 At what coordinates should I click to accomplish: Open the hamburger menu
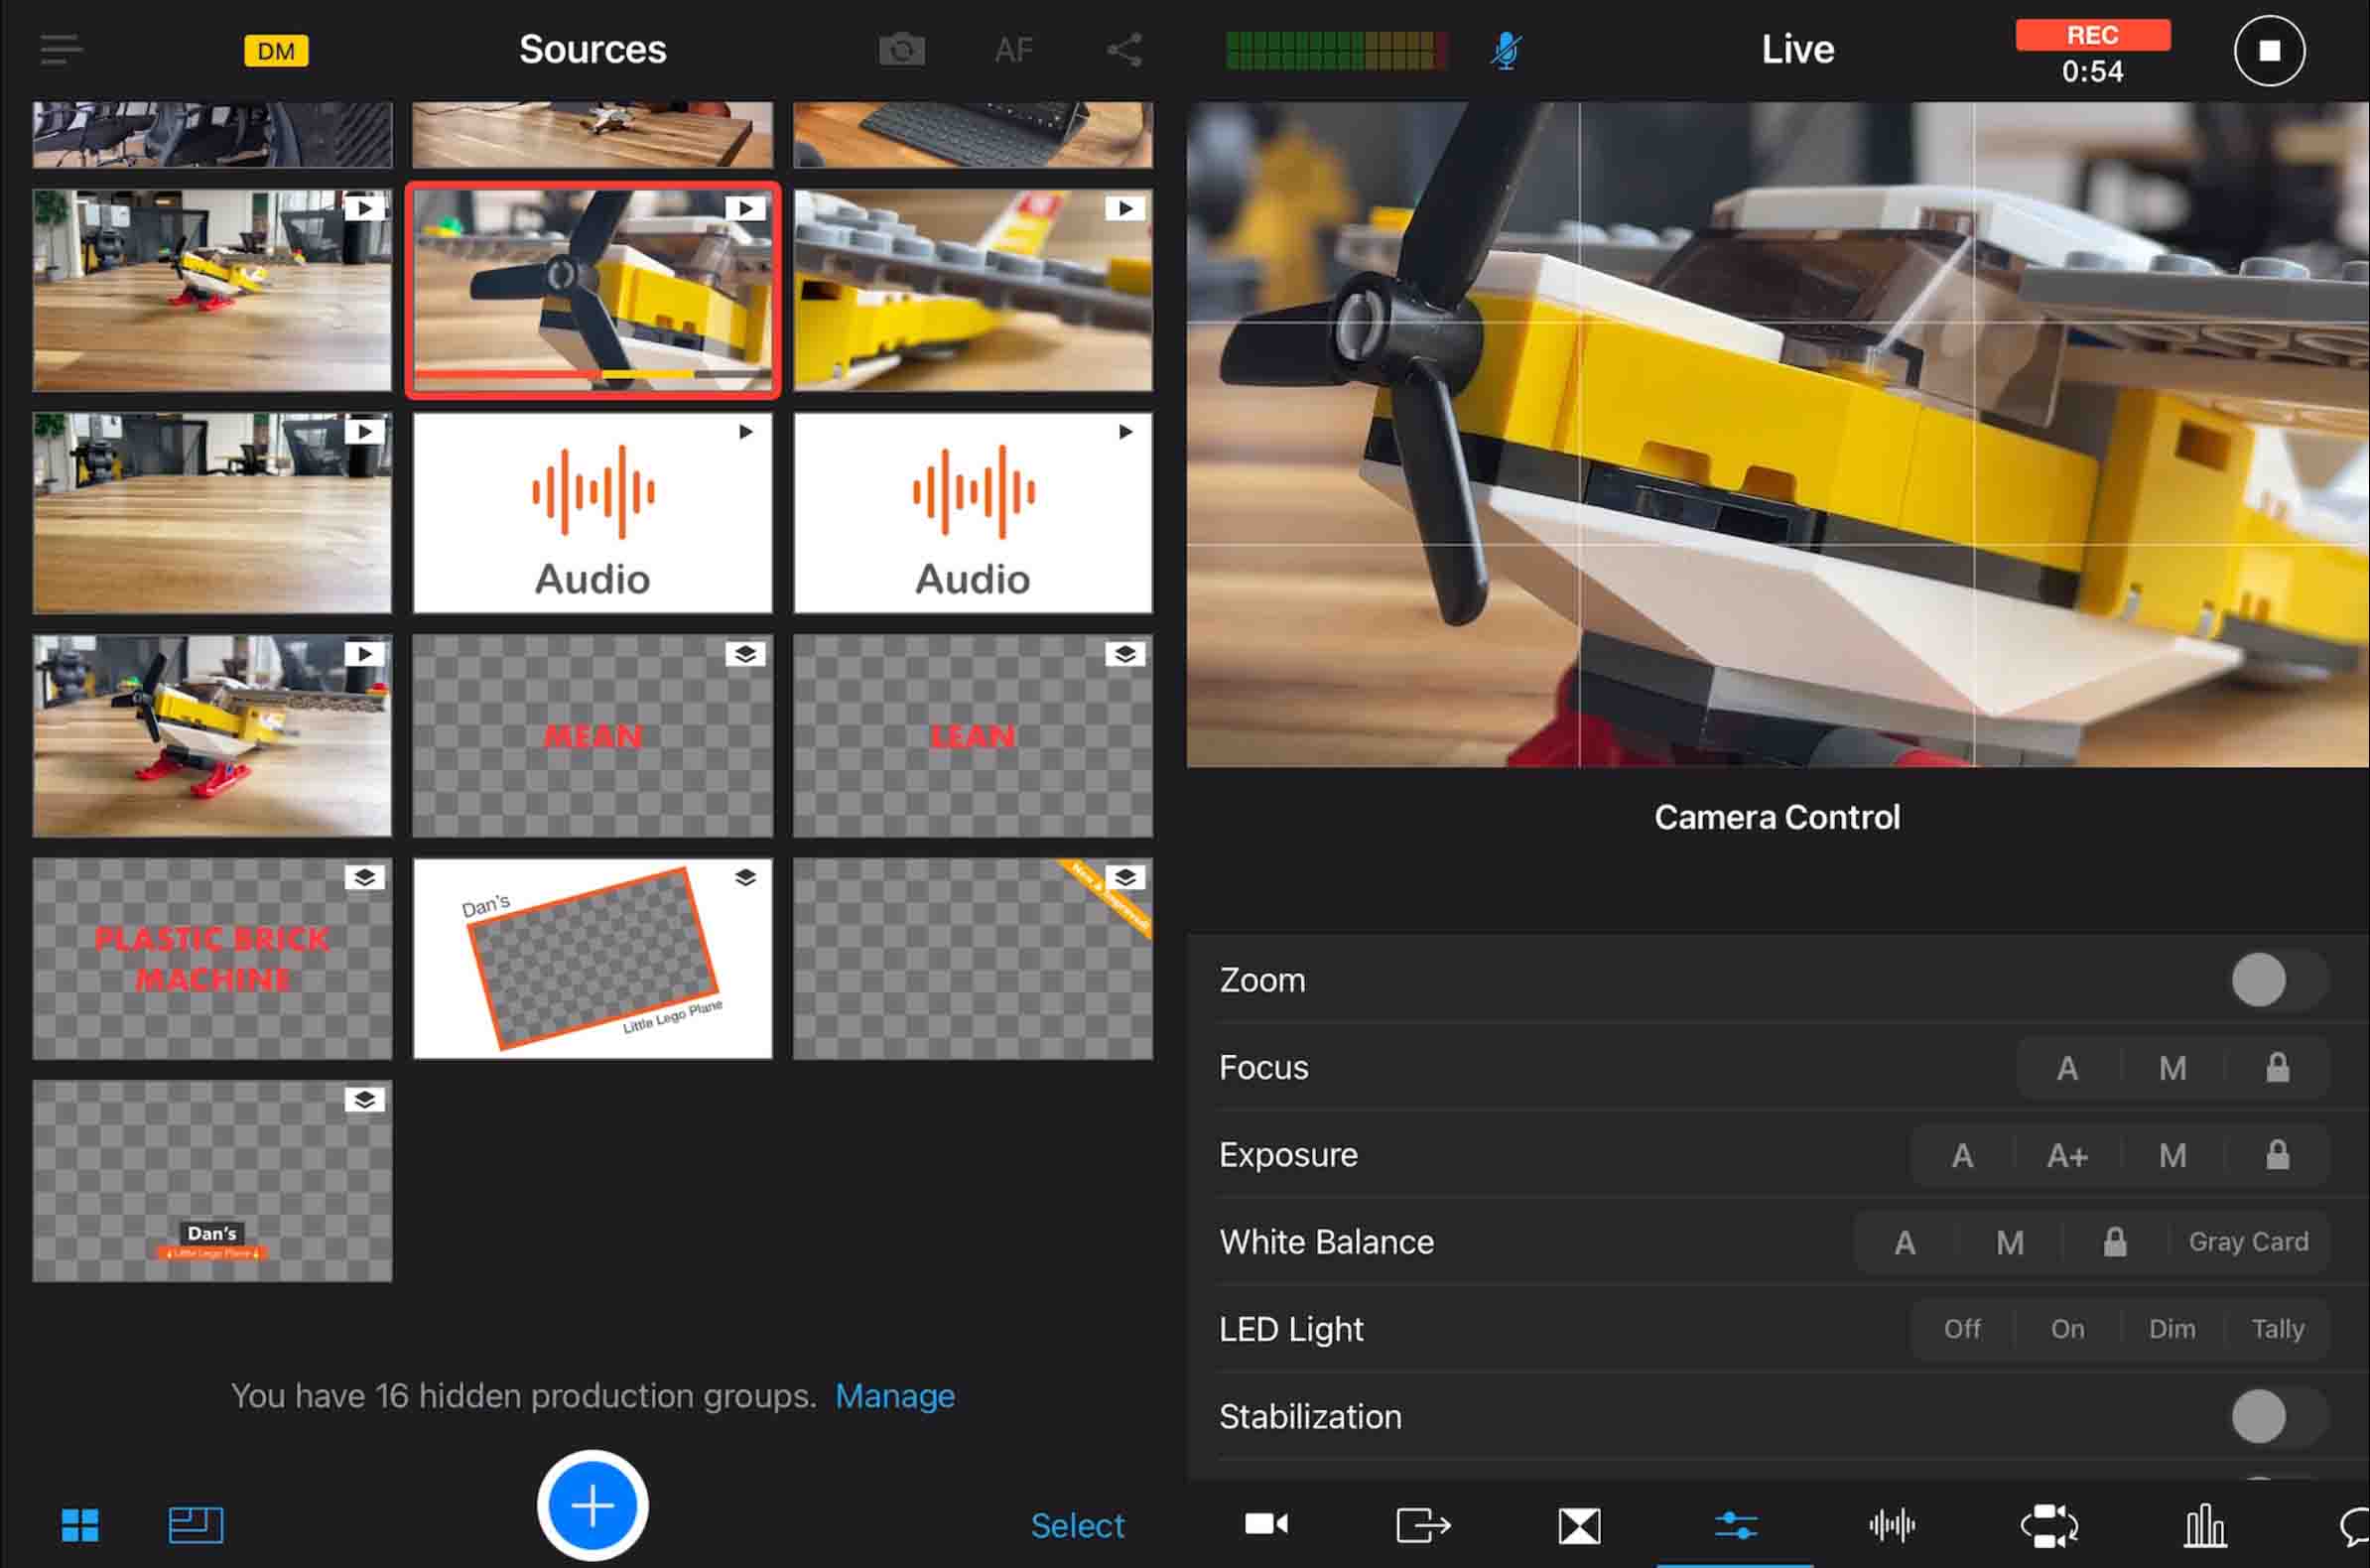[x=61, y=49]
